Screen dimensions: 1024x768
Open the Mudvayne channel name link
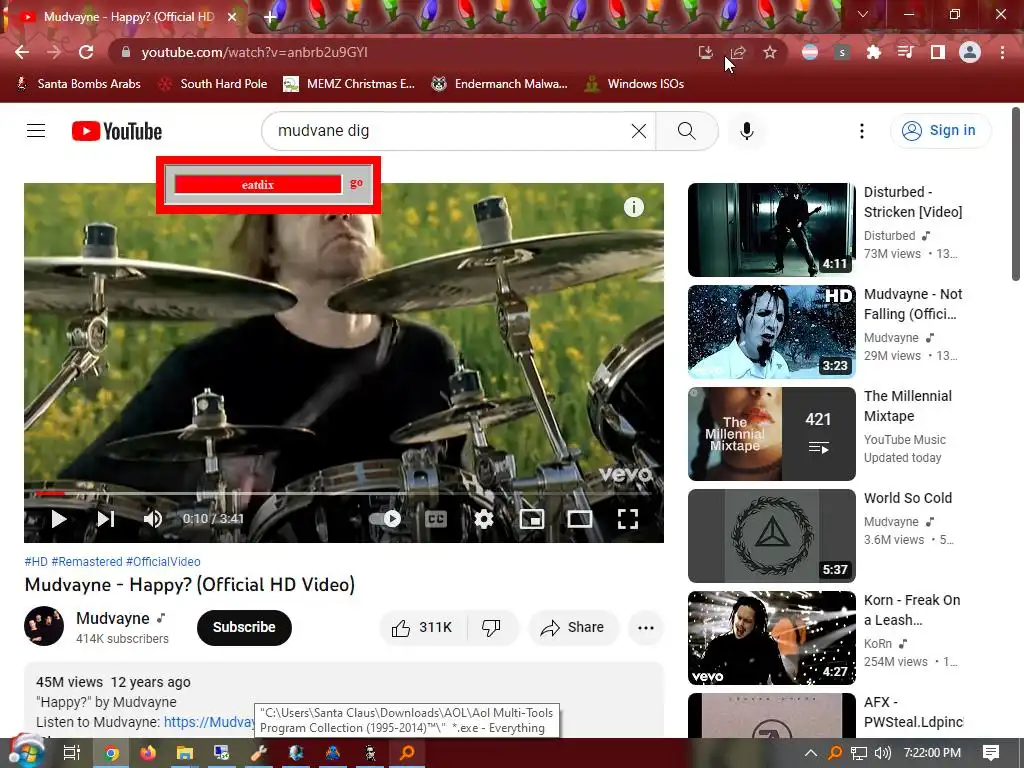click(x=112, y=618)
